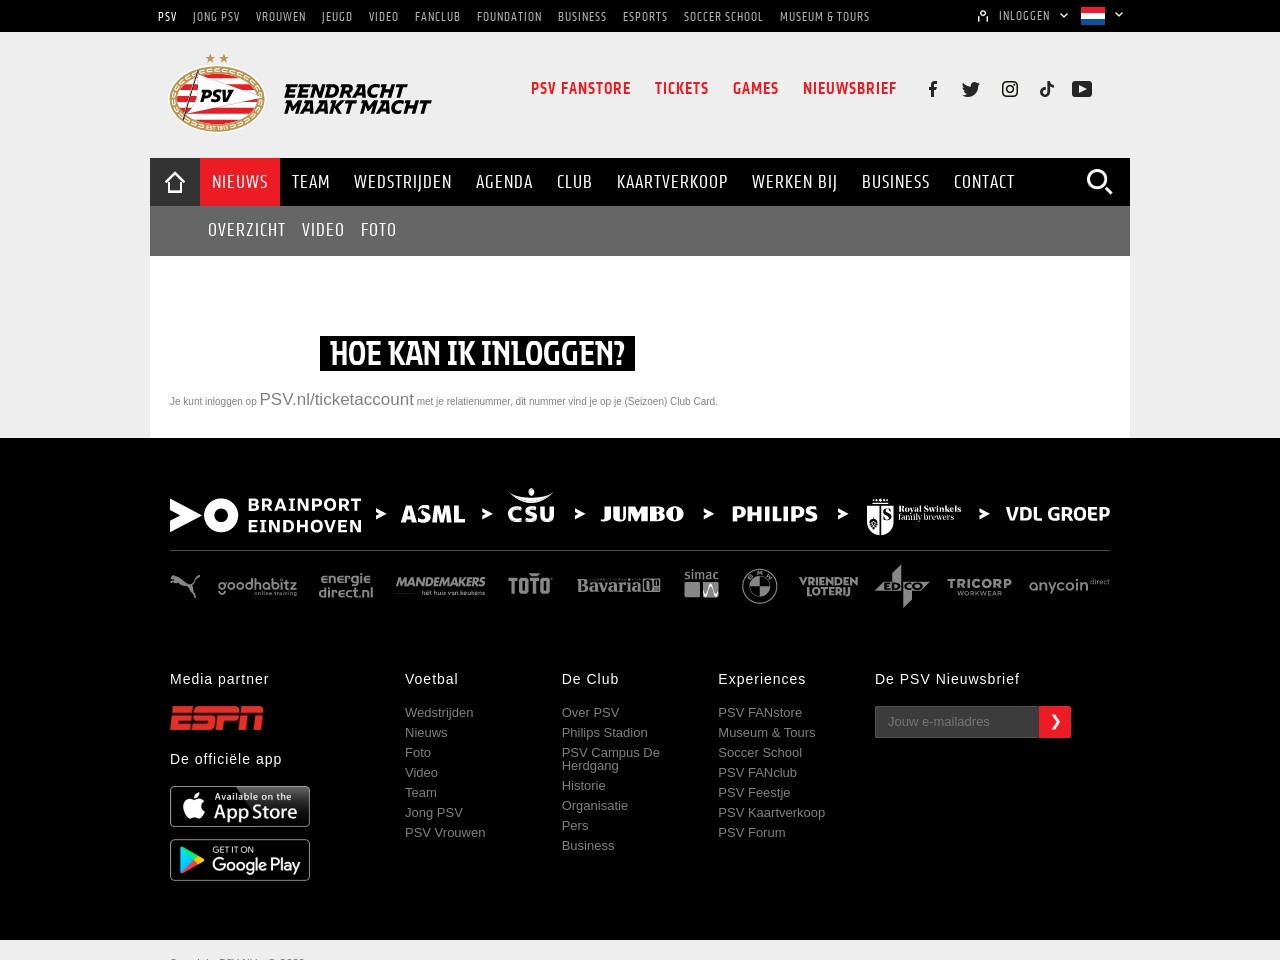Select the Foto submenu tab
The image size is (1280, 960).
pyautogui.click(x=379, y=230)
